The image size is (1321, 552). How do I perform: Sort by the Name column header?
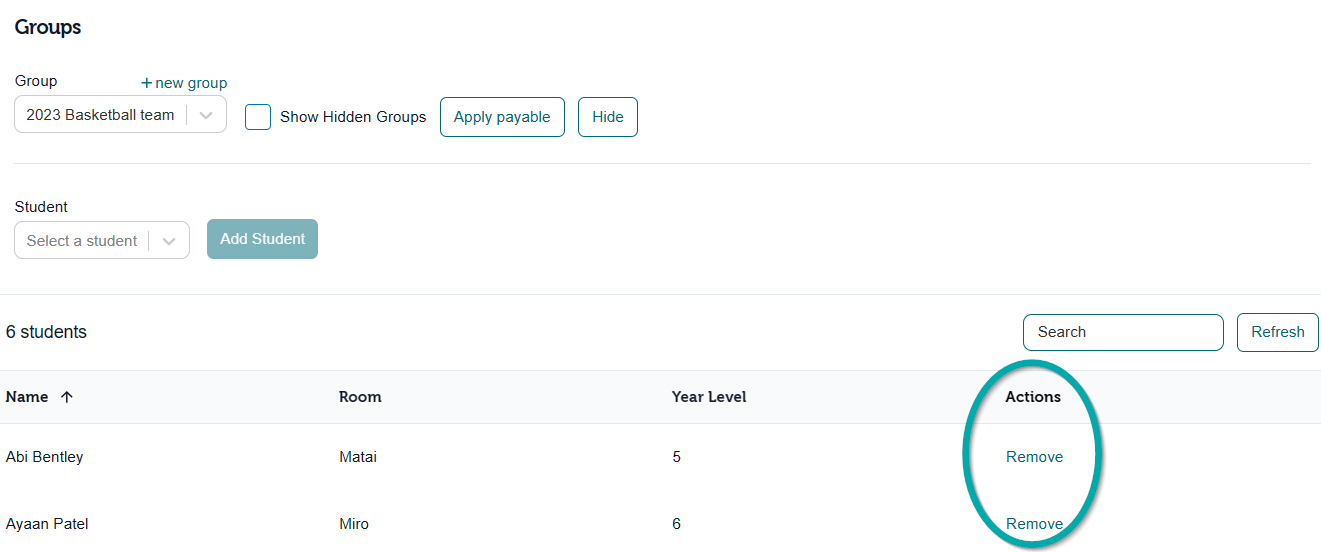coord(27,397)
